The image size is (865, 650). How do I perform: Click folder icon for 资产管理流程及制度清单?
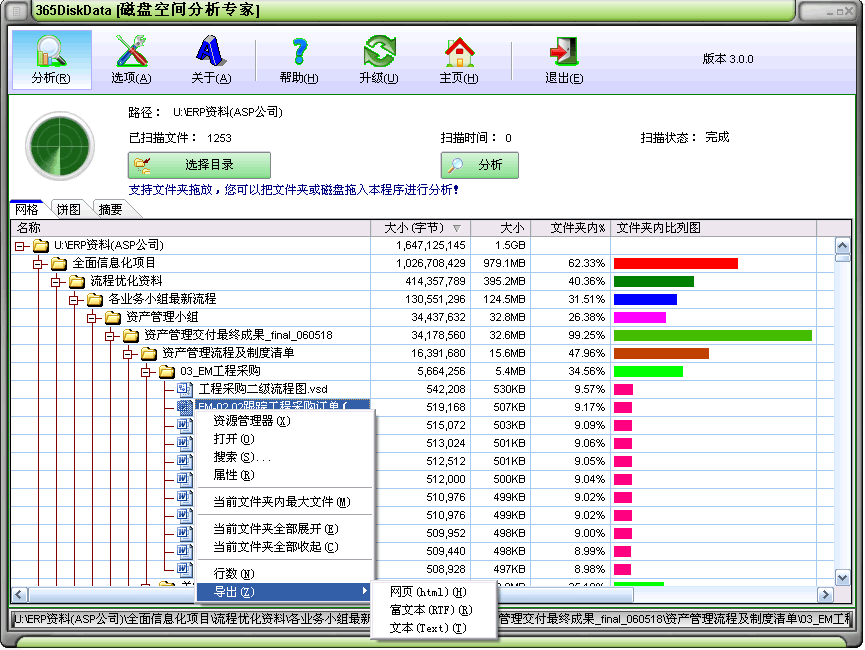(x=149, y=353)
